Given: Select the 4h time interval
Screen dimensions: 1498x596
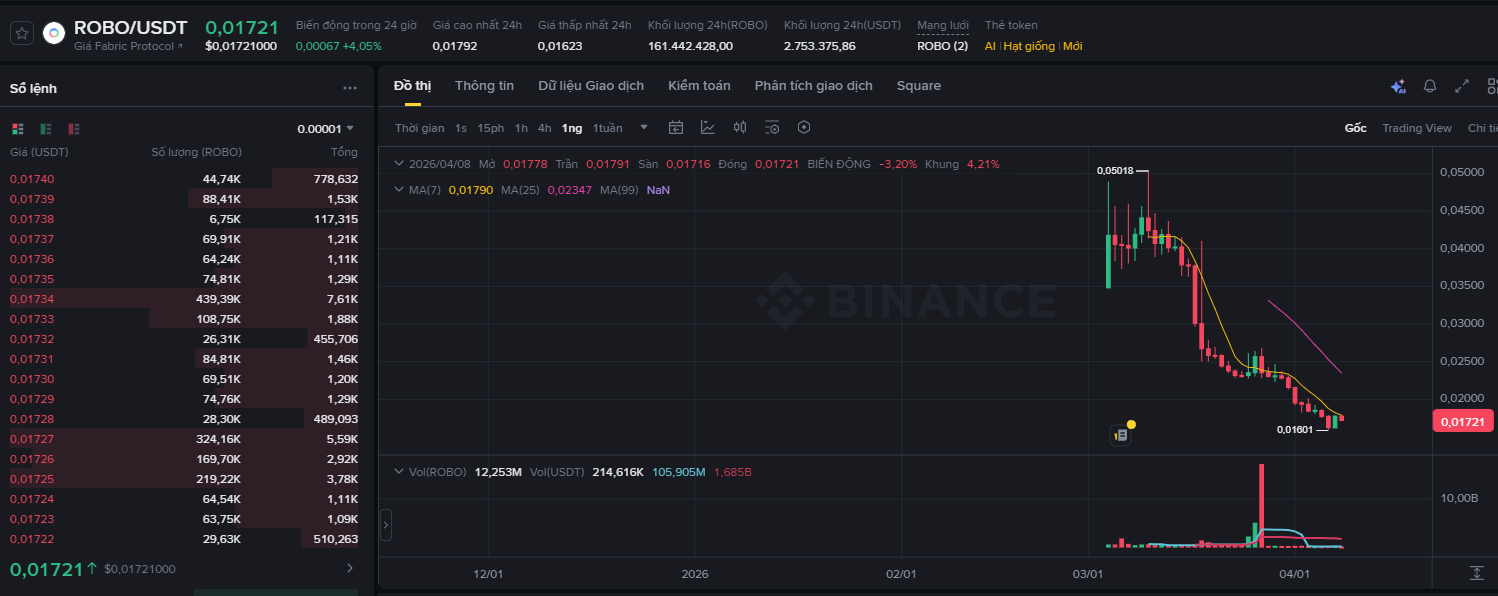Looking at the screenshot, I should click(x=544, y=128).
